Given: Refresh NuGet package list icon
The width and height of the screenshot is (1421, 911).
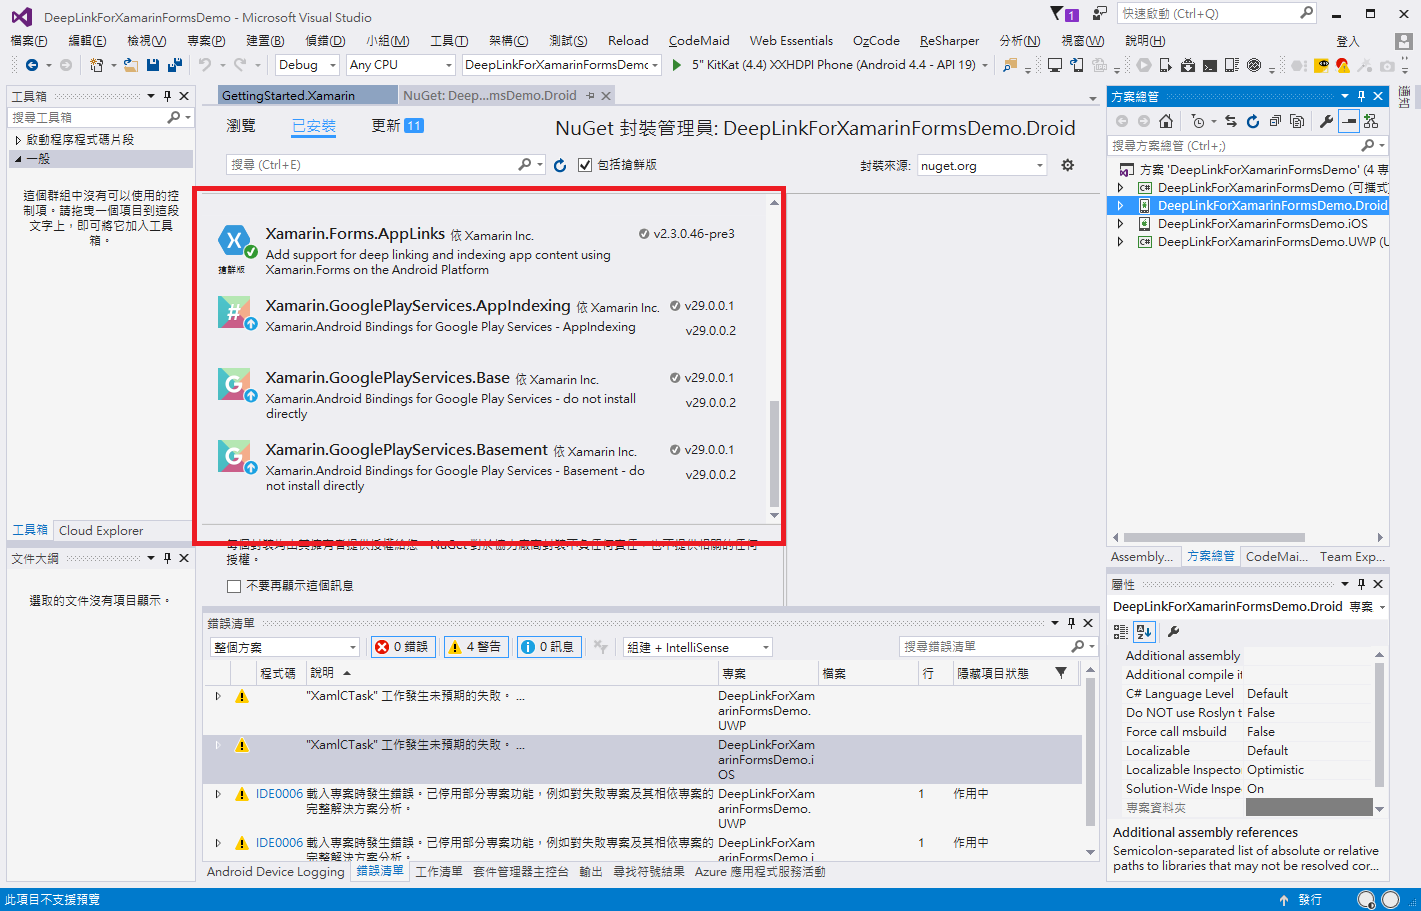Looking at the screenshot, I should pyautogui.click(x=560, y=165).
